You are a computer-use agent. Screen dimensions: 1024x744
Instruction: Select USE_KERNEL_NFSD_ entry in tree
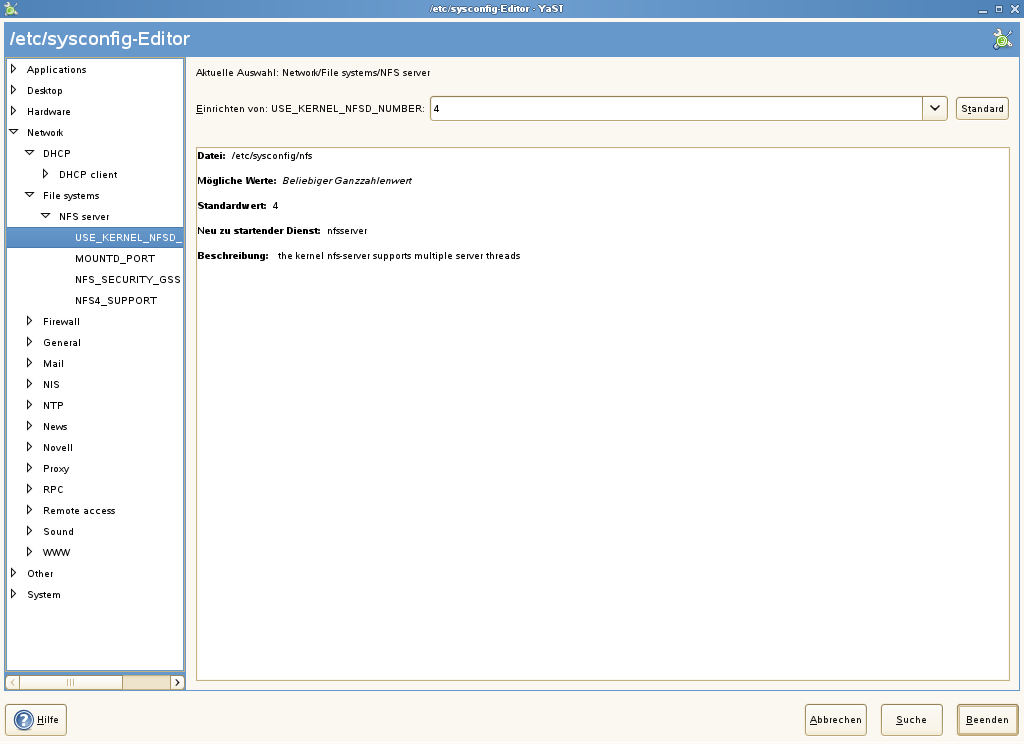(128, 238)
